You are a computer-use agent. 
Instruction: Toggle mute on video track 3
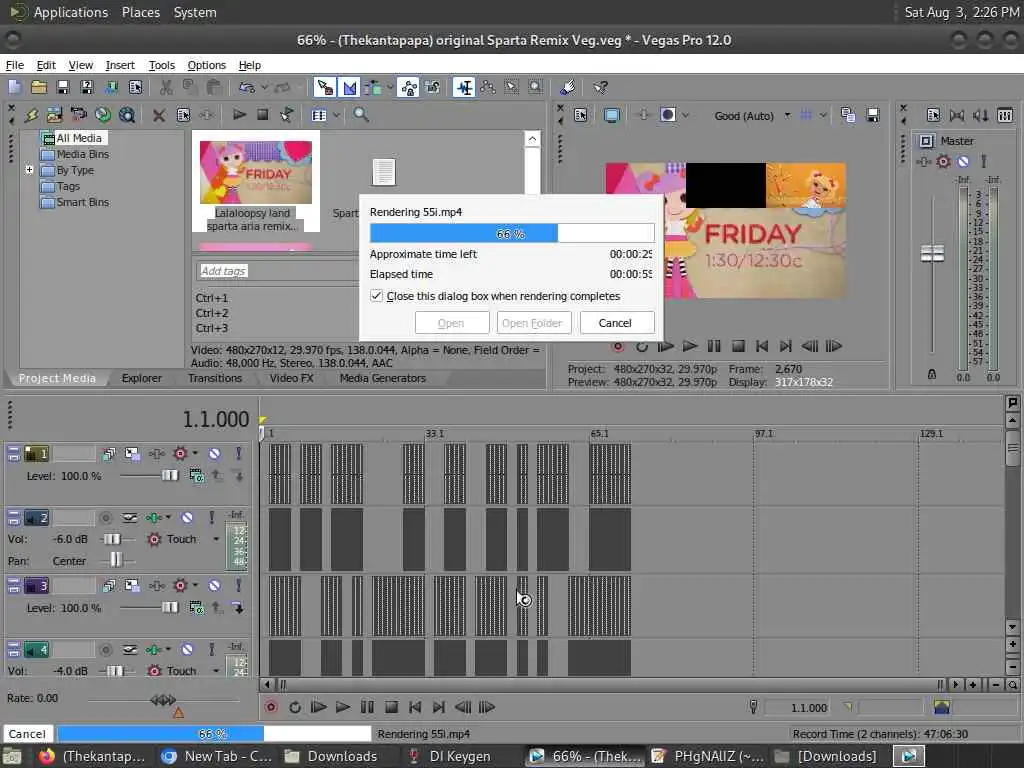(214, 585)
